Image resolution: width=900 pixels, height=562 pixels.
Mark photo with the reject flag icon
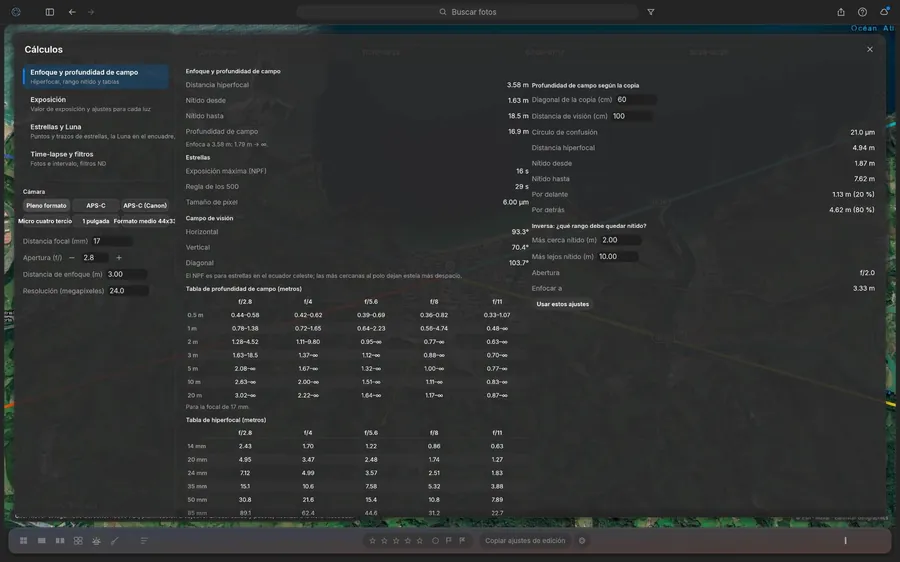click(x=462, y=541)
